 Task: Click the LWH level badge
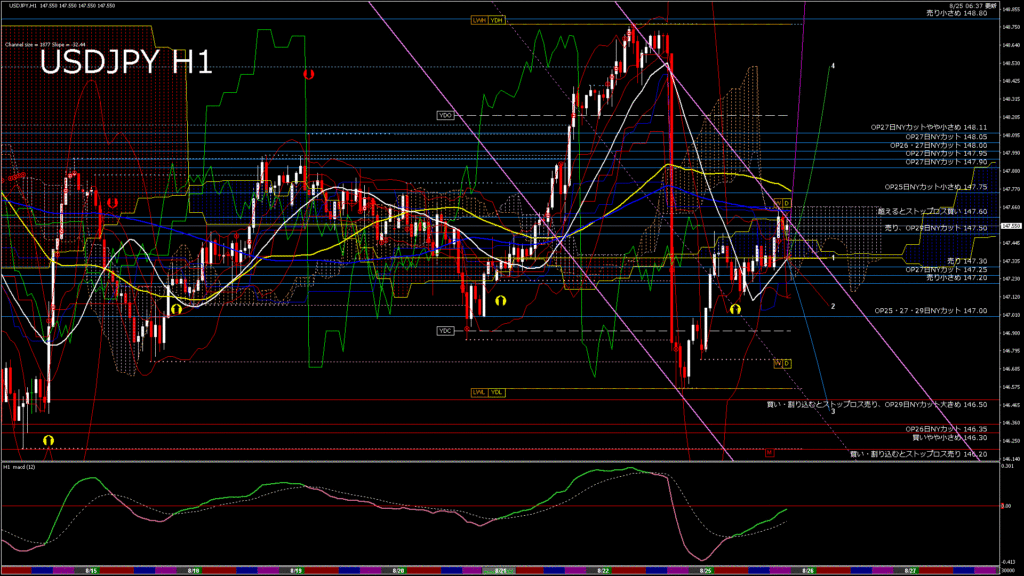[x=479, y=20]
